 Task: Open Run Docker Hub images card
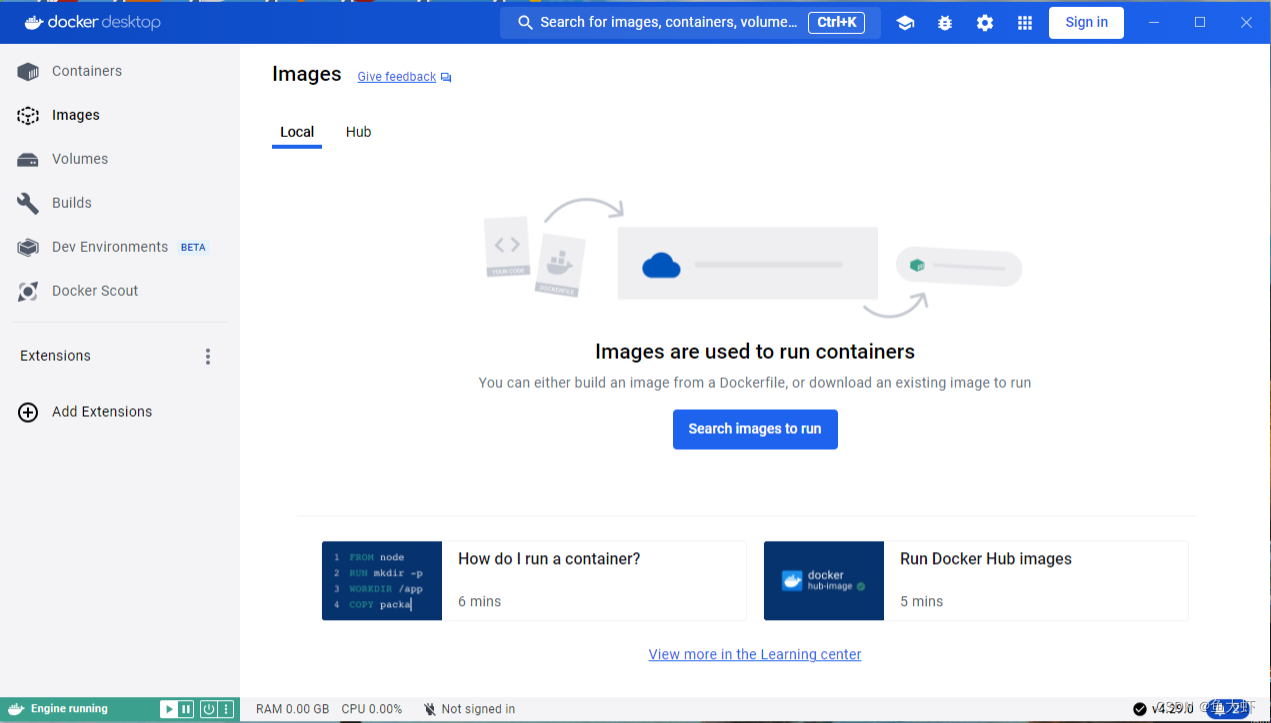[x=976, y=581]
